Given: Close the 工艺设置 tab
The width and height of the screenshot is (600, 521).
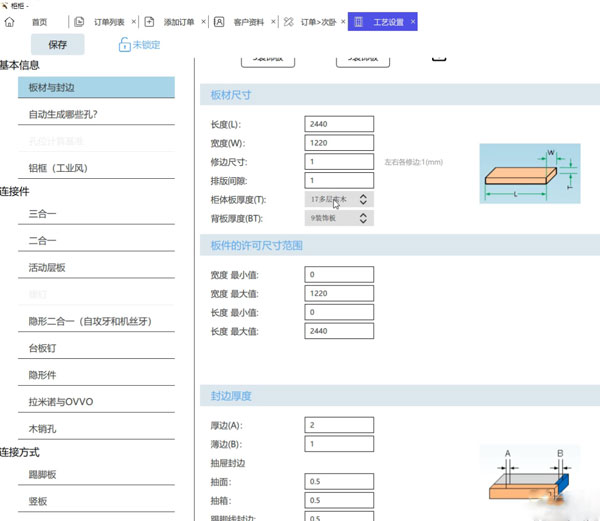Looking at the screenshot, I should (413, 22).
